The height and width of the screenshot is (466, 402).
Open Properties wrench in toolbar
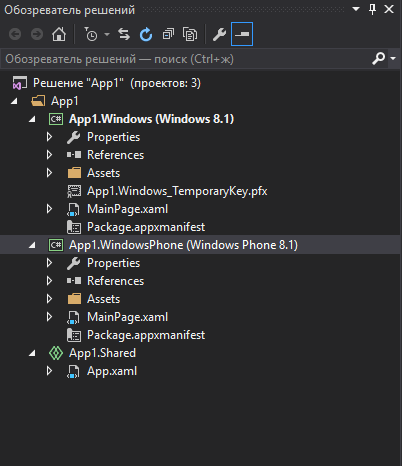219,34
